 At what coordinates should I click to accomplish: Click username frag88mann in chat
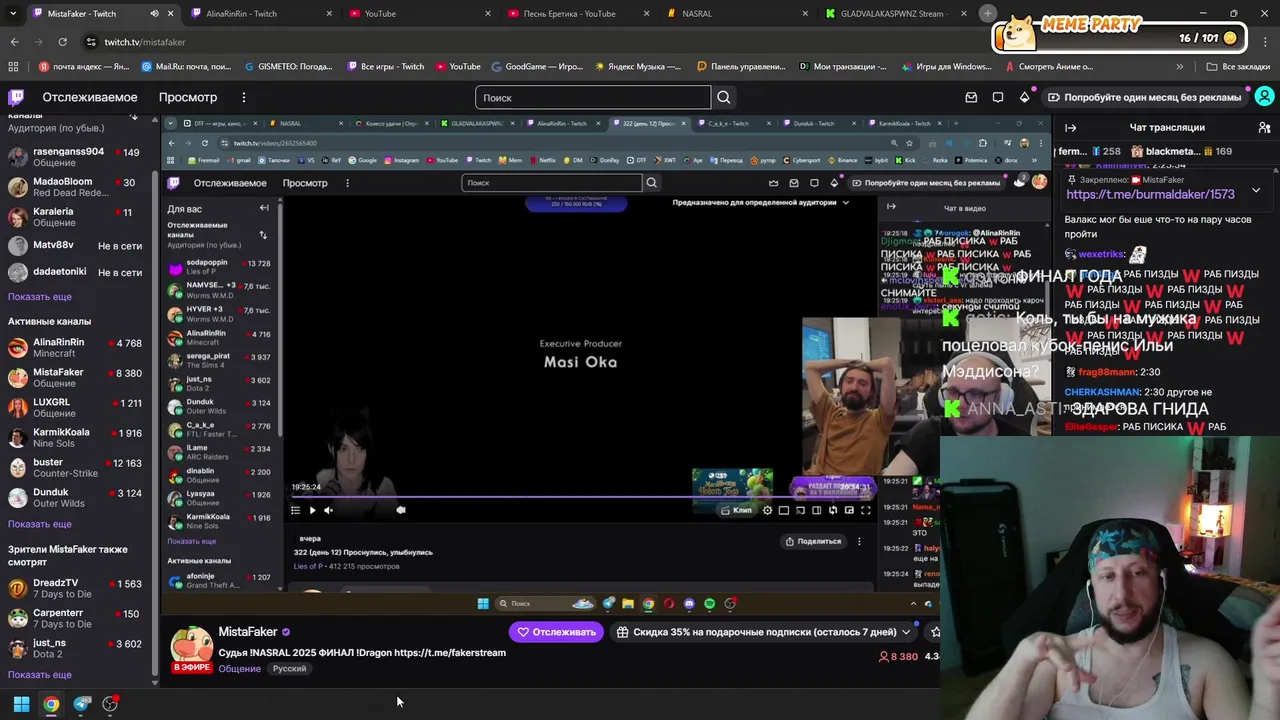pos(1107,372)
